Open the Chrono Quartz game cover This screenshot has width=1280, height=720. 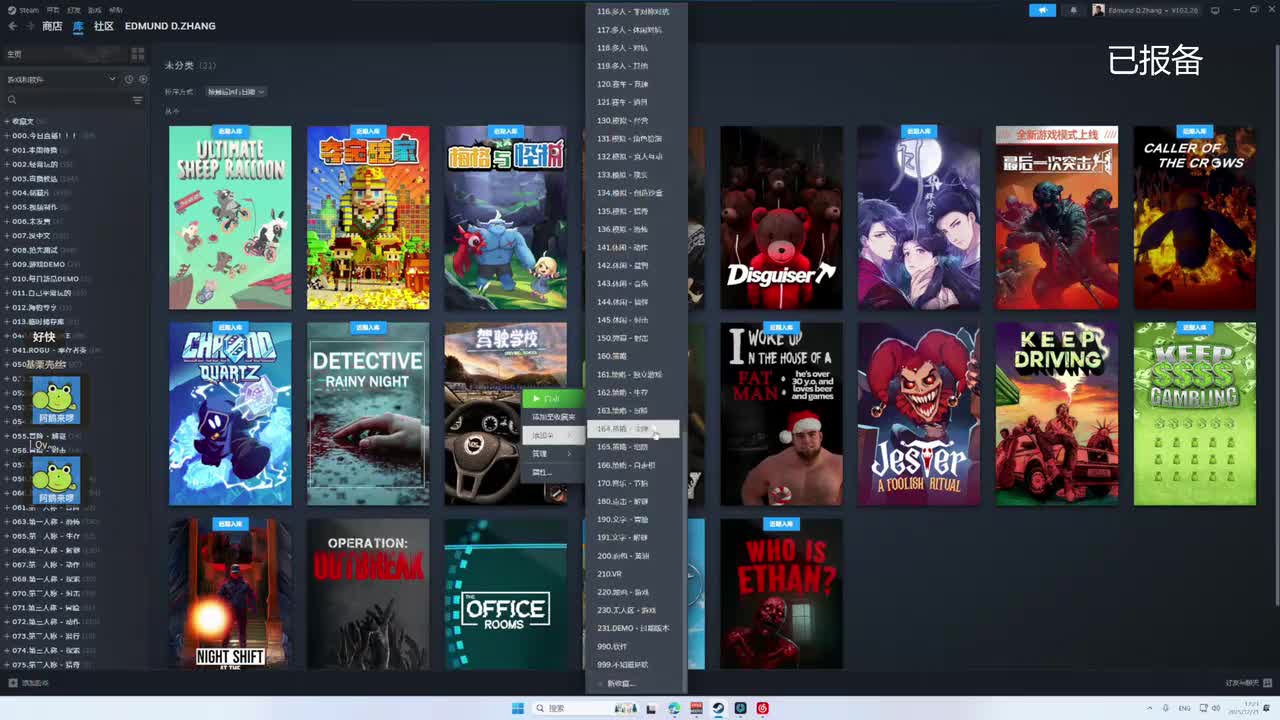coord(230,414)
